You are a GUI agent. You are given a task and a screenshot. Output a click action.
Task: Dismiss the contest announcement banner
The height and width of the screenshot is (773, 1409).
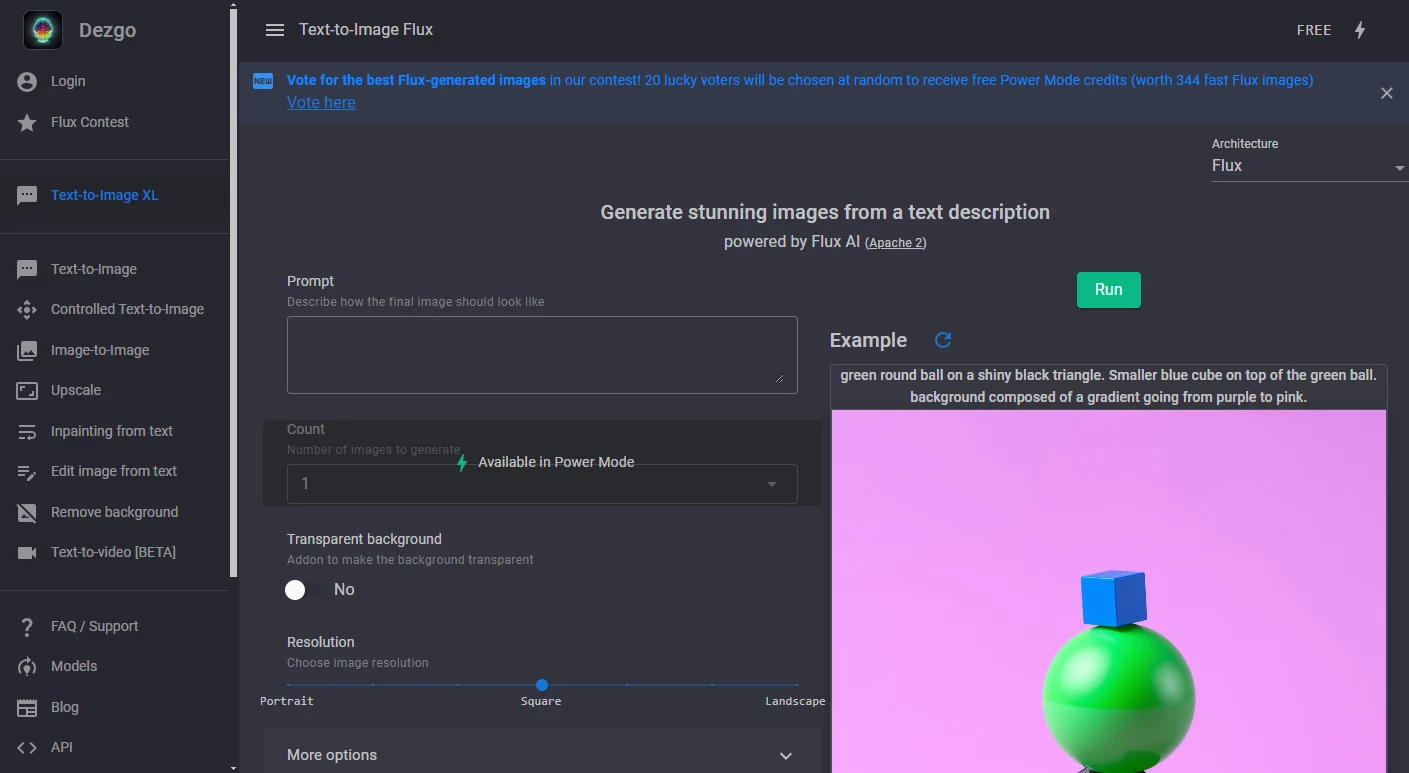point(1386,93)
